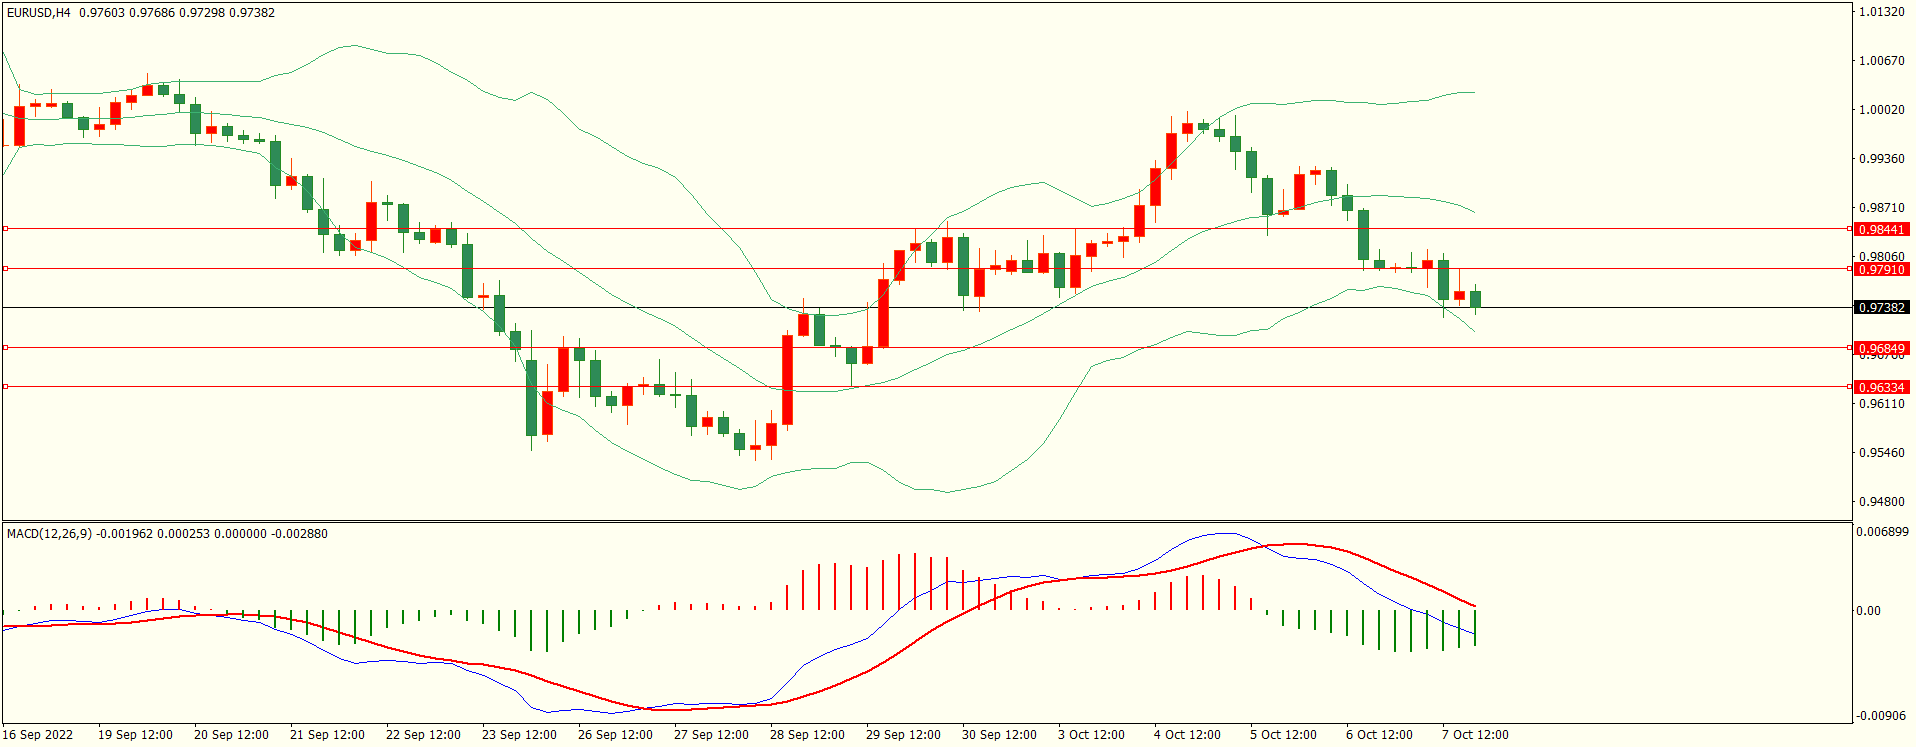Click the 28 Sep 12:00 time label
The image size is (1916, 747).
coord(807,735)
